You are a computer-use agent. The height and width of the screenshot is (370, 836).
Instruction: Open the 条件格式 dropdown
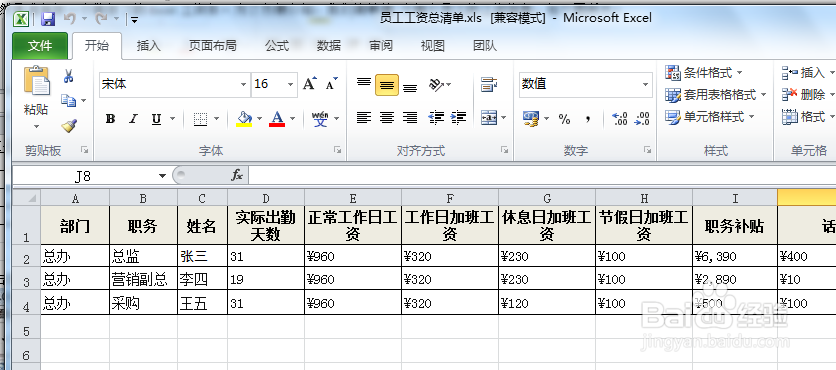[x=703, y=73]
